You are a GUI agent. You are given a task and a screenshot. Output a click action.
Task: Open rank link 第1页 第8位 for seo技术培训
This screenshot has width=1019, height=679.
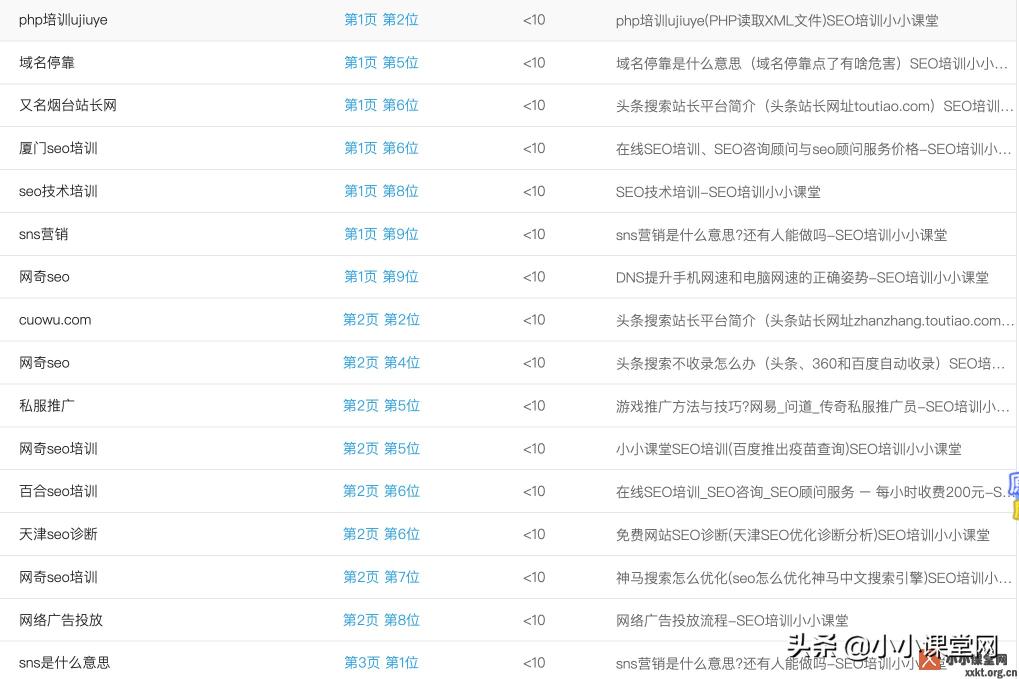coord(381,191)
